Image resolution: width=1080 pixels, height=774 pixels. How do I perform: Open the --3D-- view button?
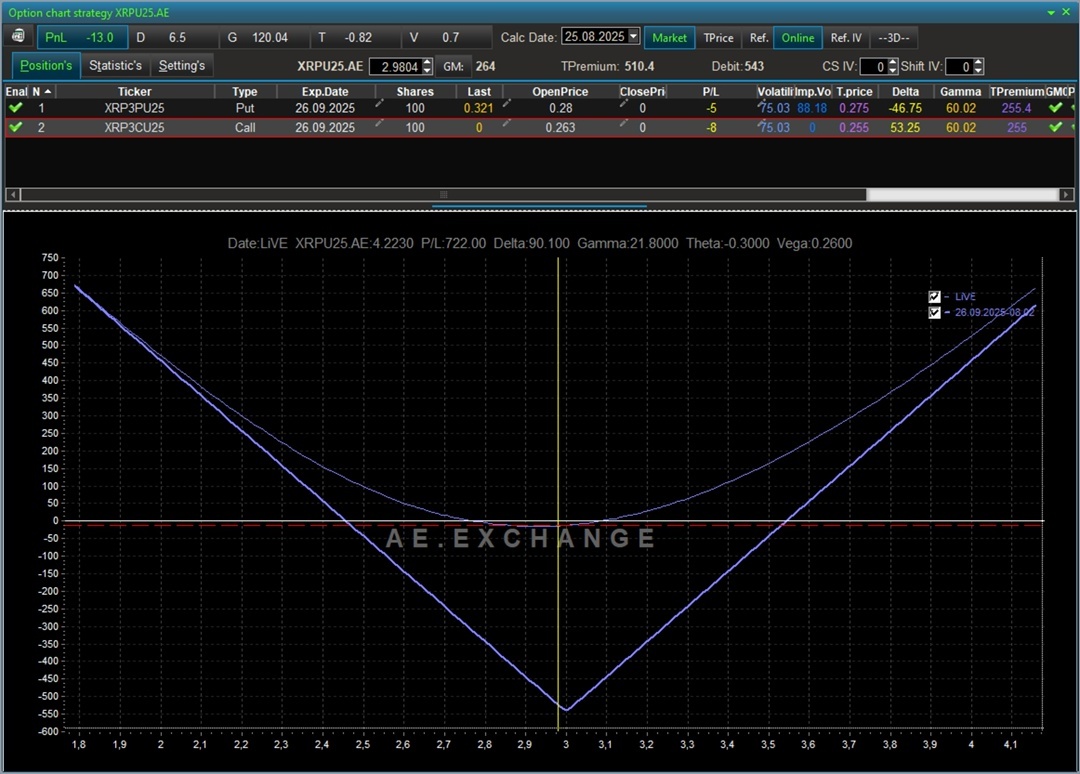pos(894,38)
